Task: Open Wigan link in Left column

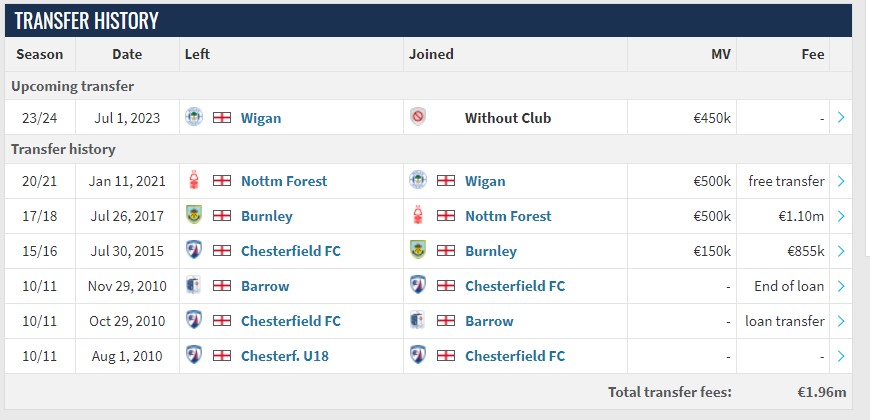Action: [261, 118]
